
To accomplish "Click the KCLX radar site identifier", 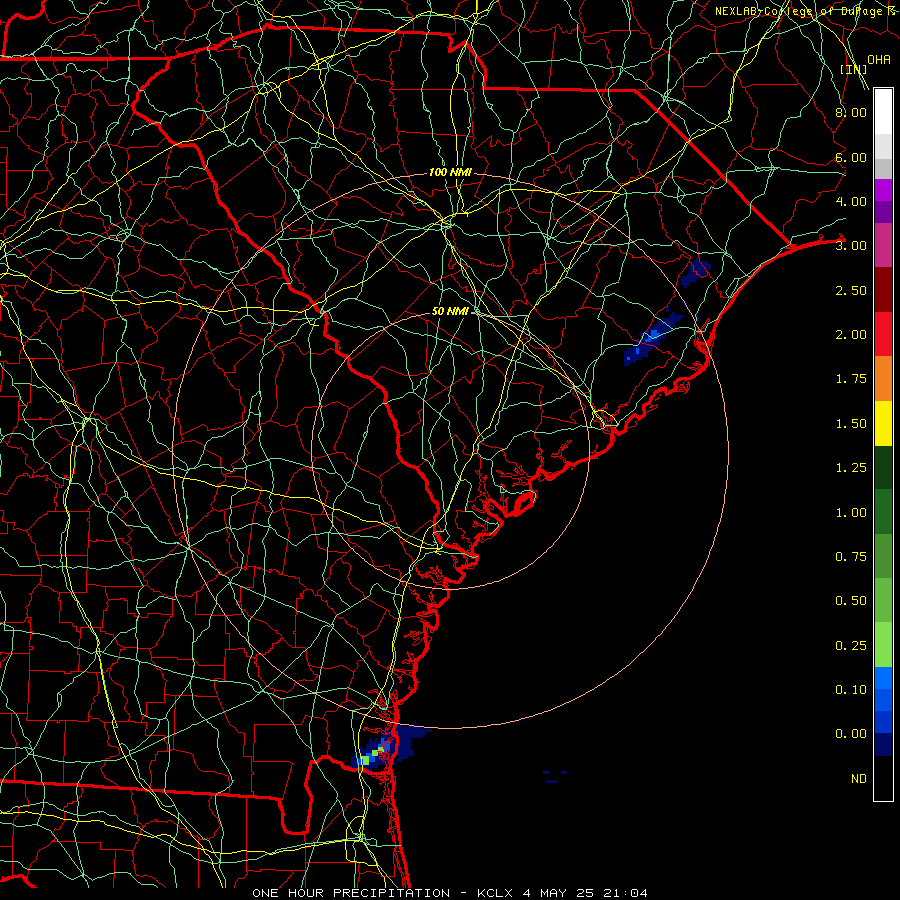I will pyautogui.click(x=494, y=893).
